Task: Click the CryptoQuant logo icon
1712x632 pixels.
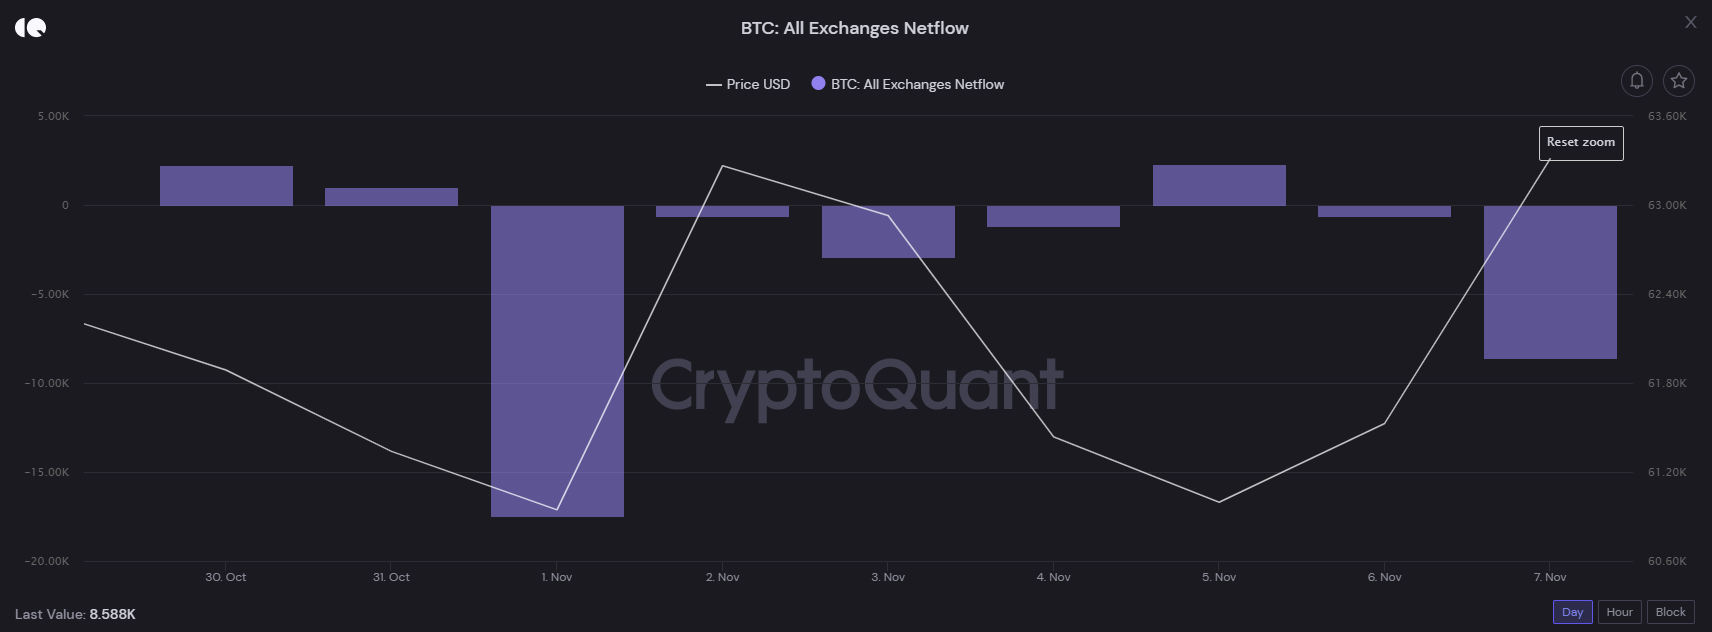Action: coord(30,27)
